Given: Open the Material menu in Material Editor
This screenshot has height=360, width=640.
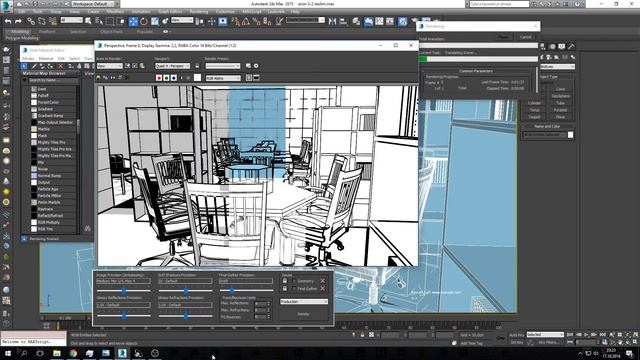Looking at the screenshot, I should [46, 59].
